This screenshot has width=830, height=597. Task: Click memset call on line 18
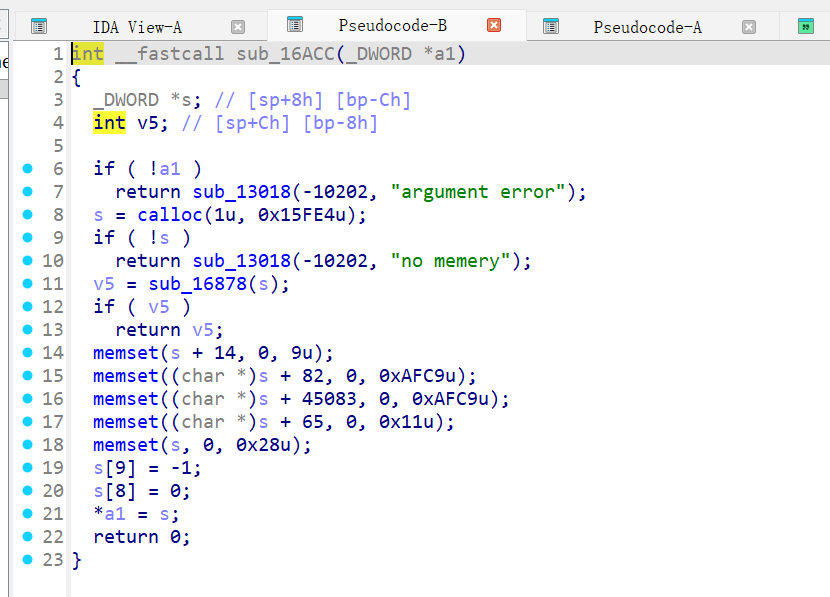126,445
